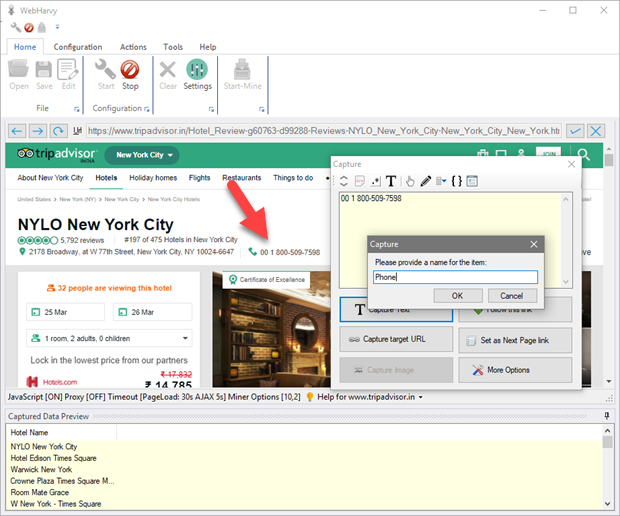Click the Stop configuration button

[x=130, y=74]
